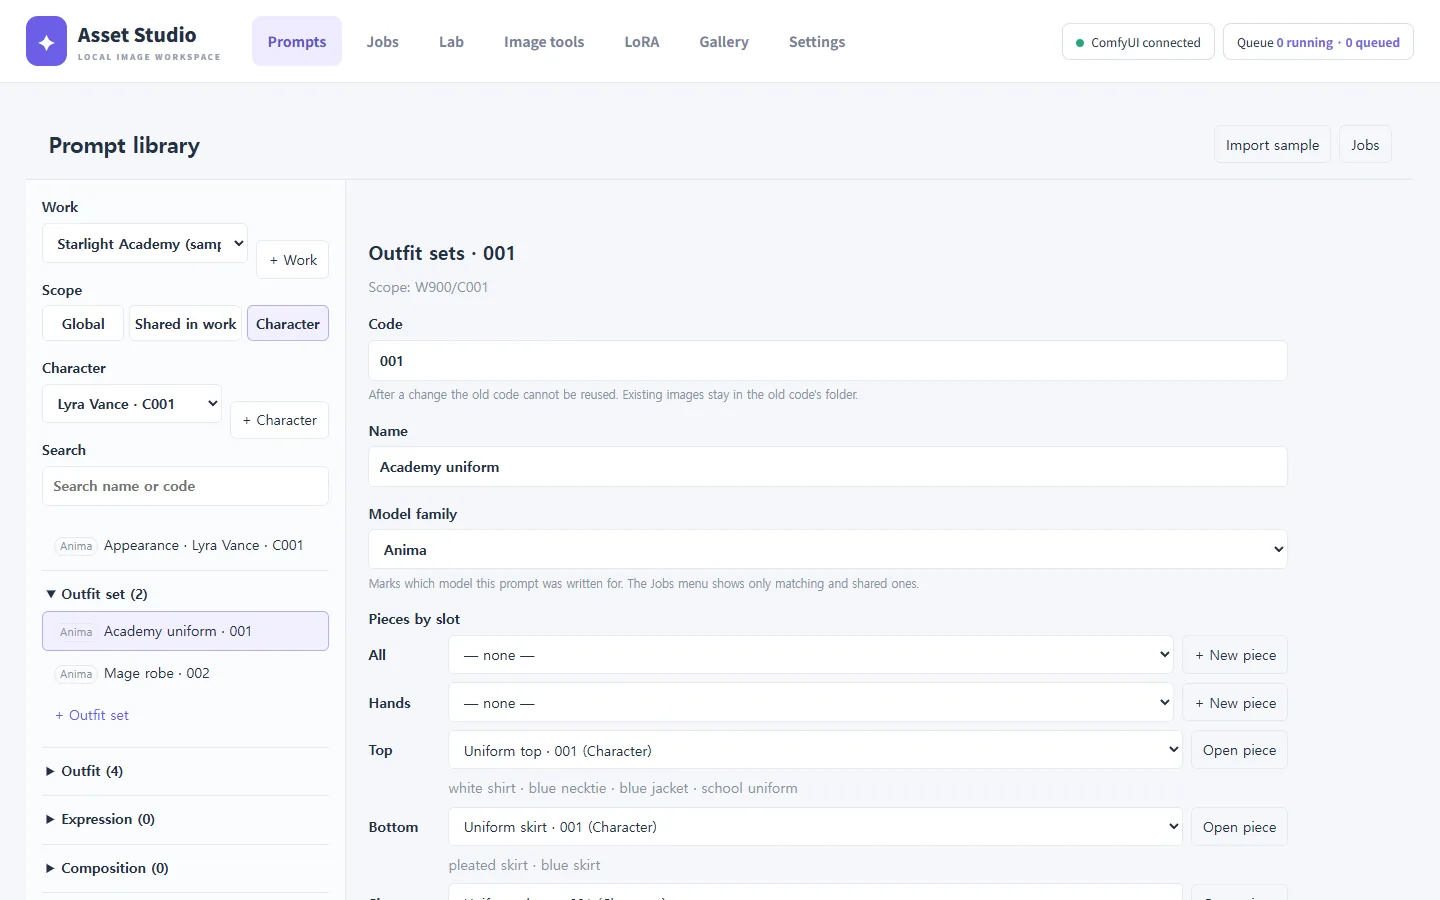Click the Anima tag on Mage robe row
This screenshot has width=1440, height=900.
pos(76,674)
